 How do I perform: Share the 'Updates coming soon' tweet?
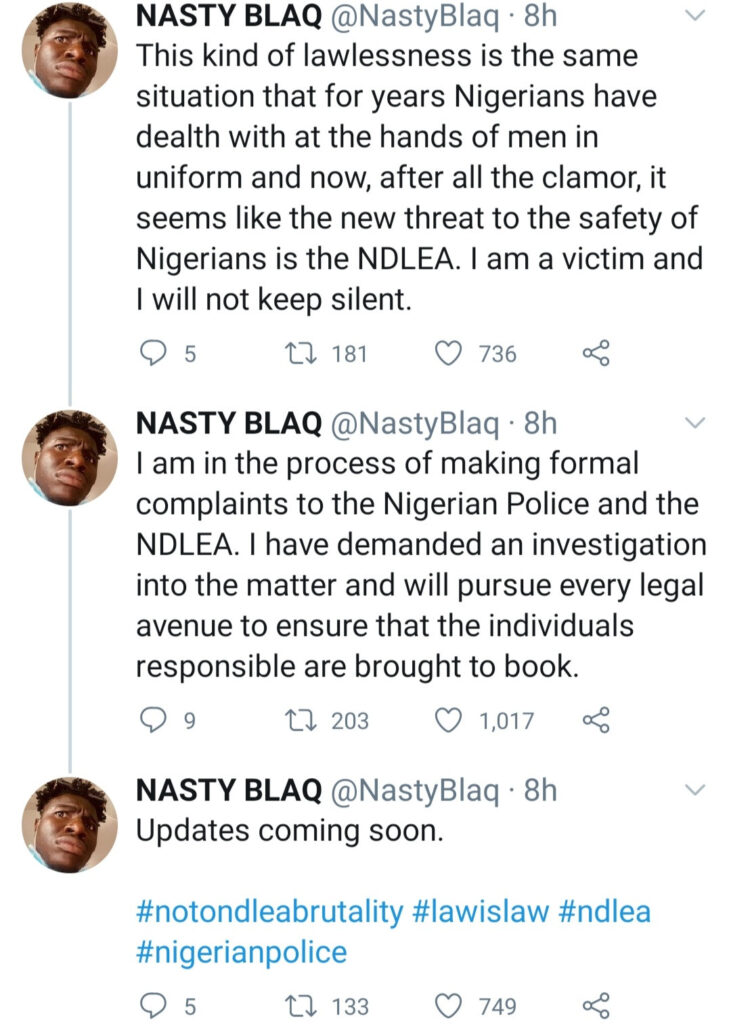pos(595,1005)
